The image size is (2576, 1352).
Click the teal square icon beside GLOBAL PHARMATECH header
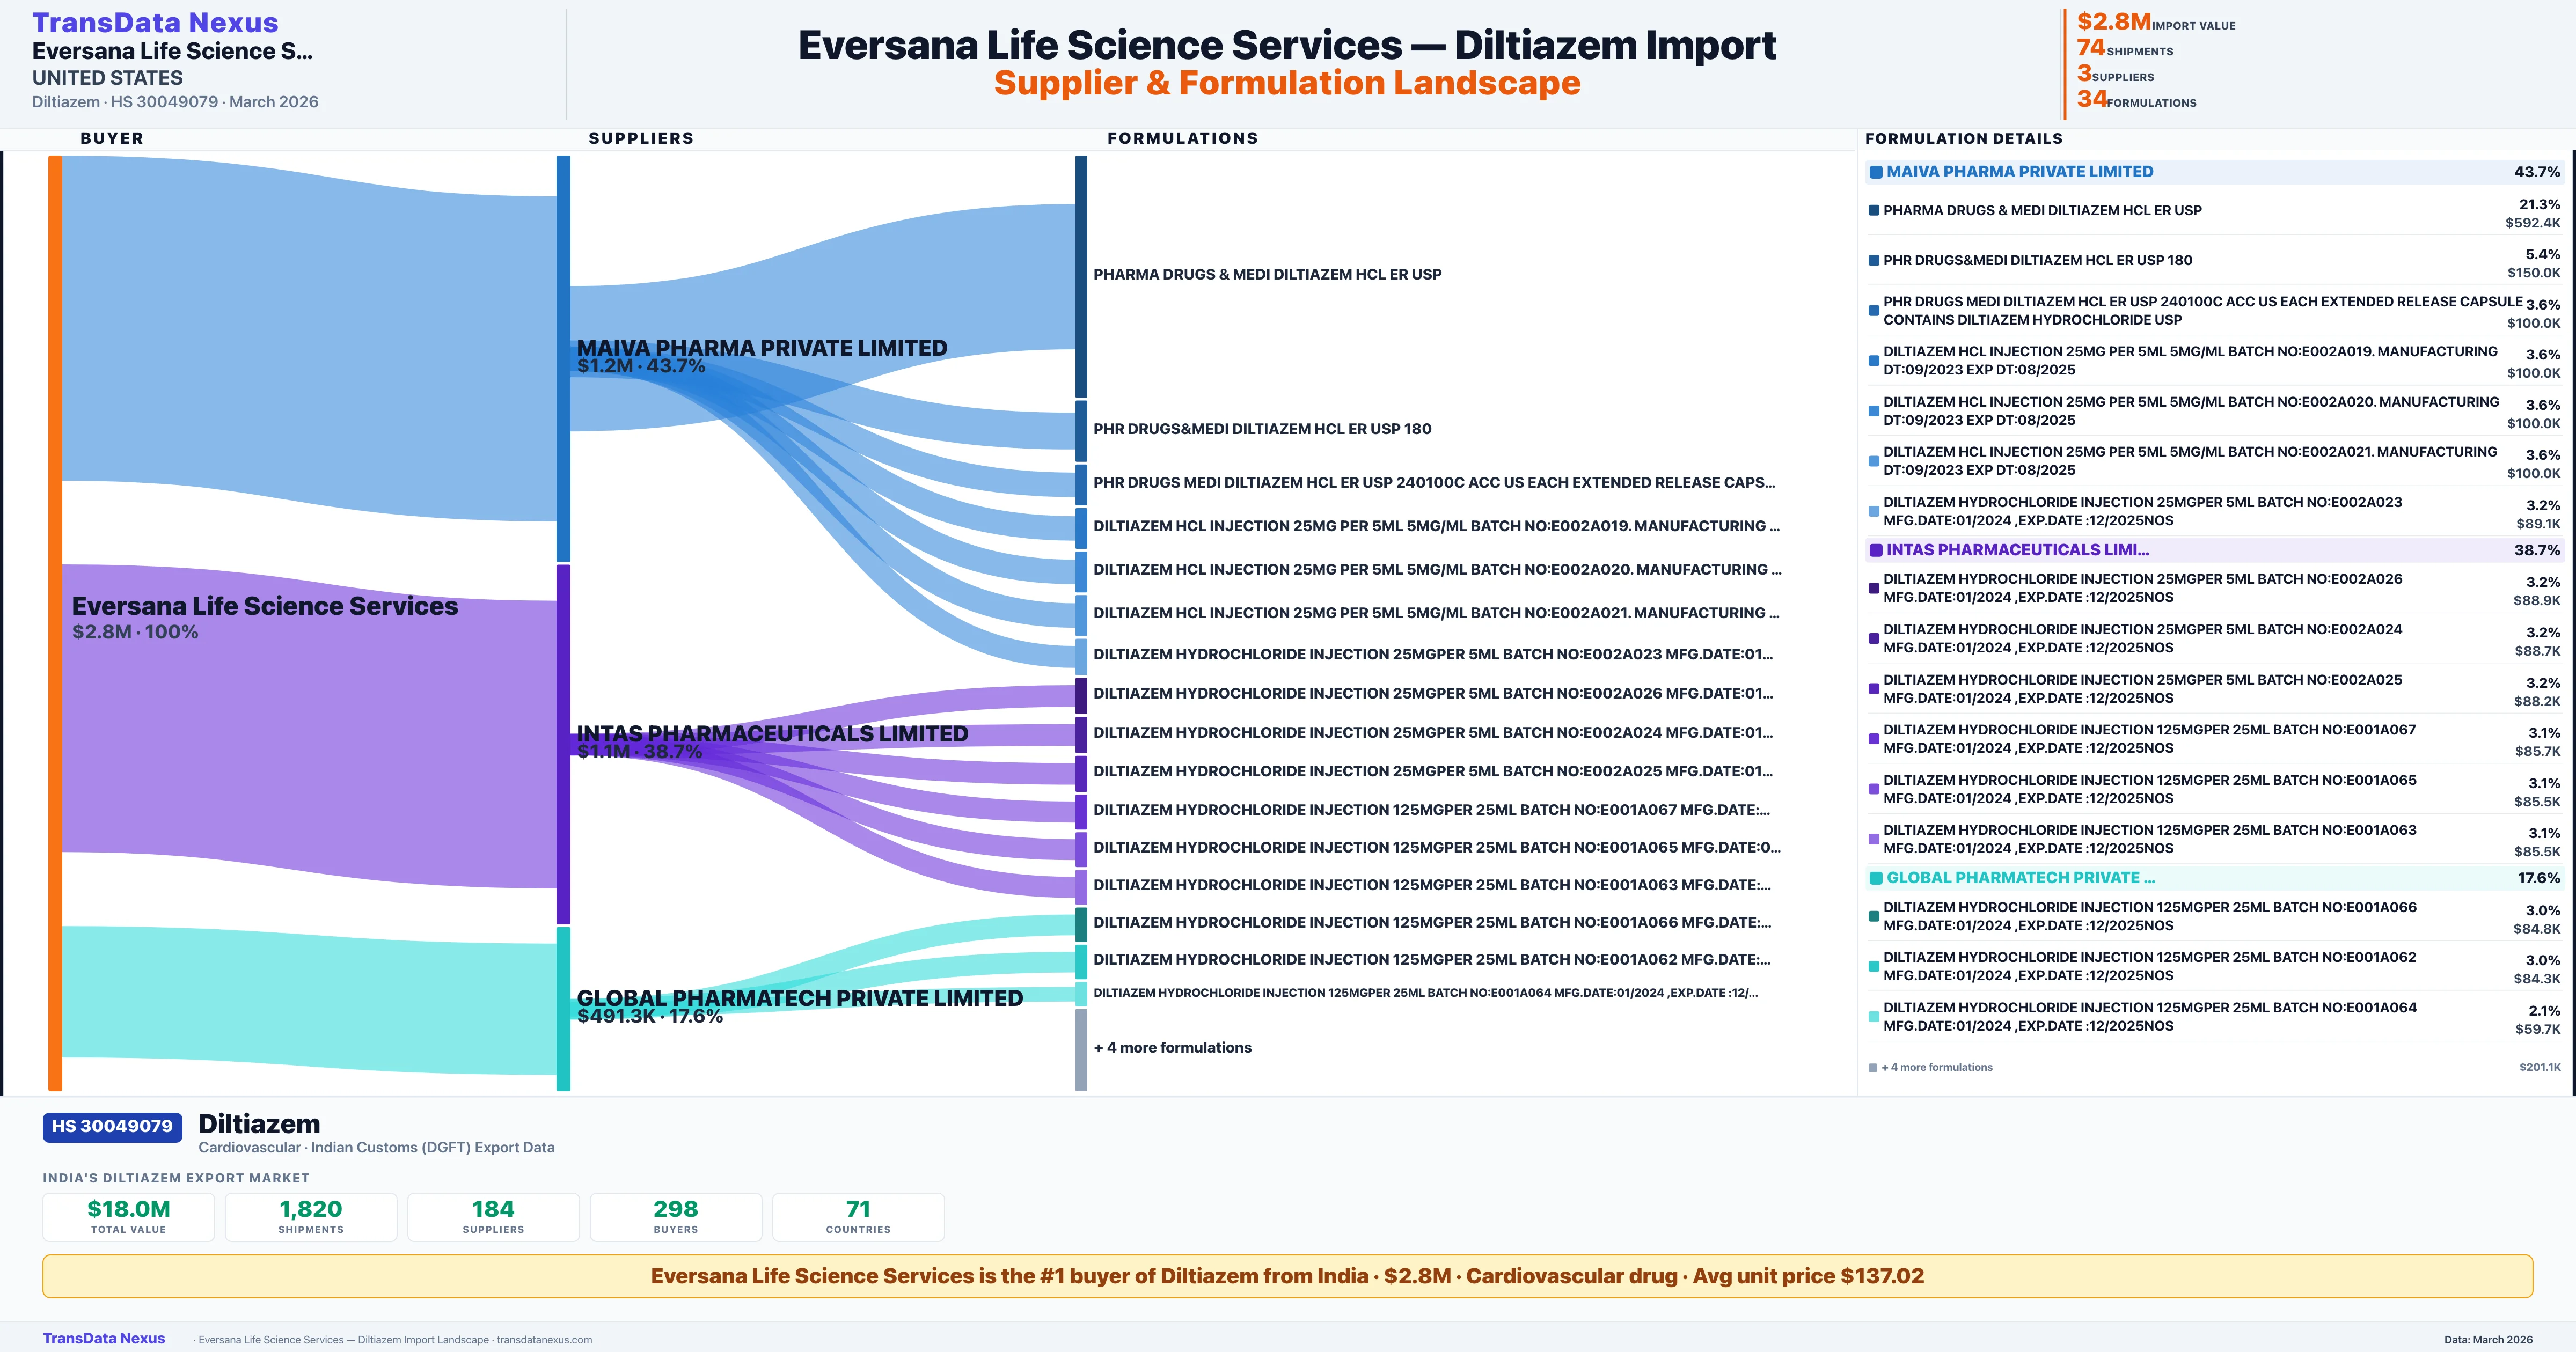(1876, 878)
